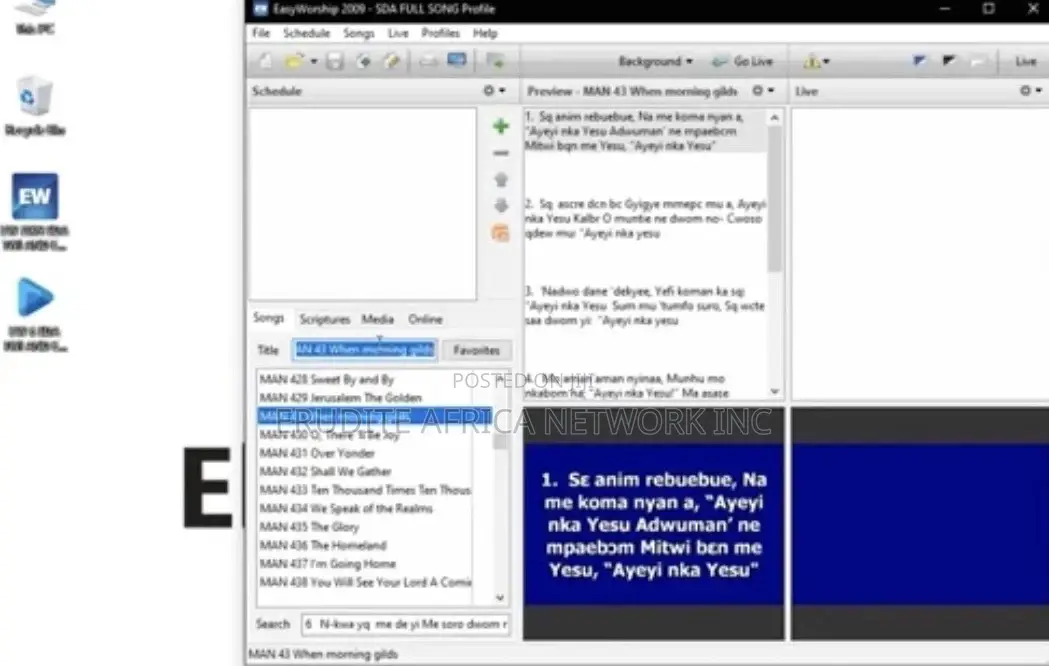This screenshot has height=666, width=1049.
Task: Toggle the Live output button
Action: point(1026,62)
